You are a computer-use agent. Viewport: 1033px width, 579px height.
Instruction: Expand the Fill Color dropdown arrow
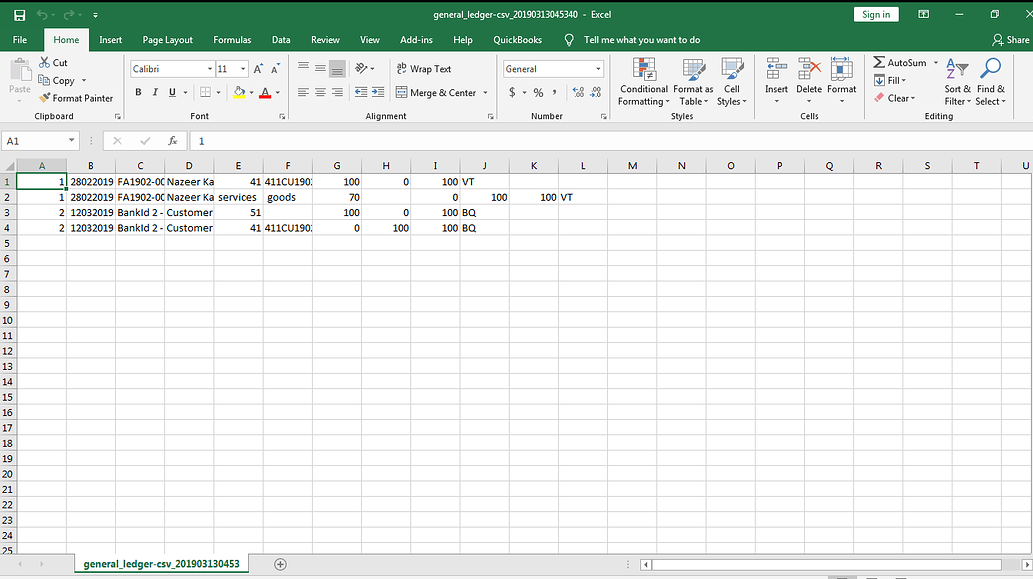250,92
